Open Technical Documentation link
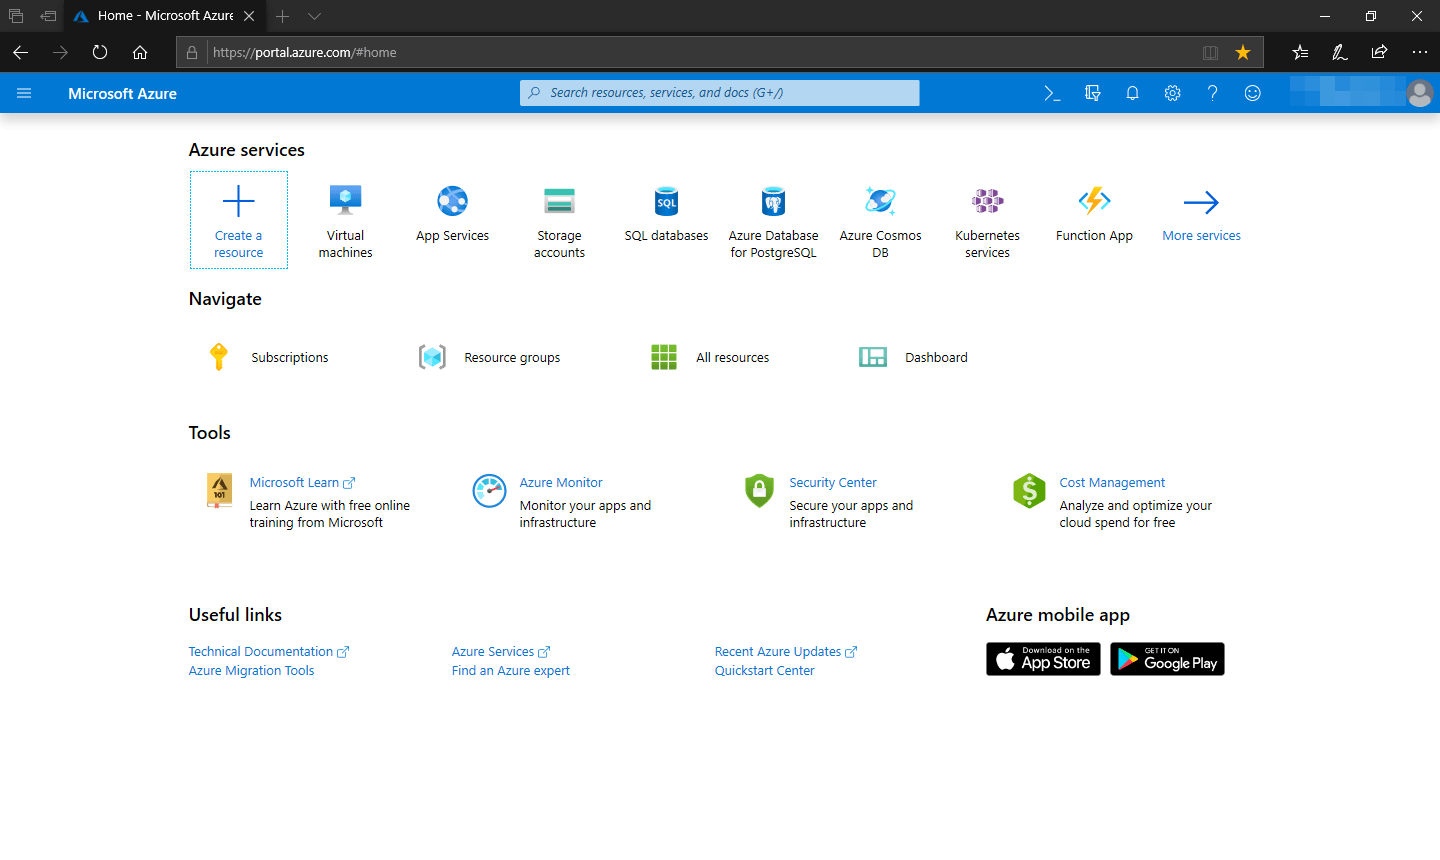The image size is (1440, 860). coord(262,651)
